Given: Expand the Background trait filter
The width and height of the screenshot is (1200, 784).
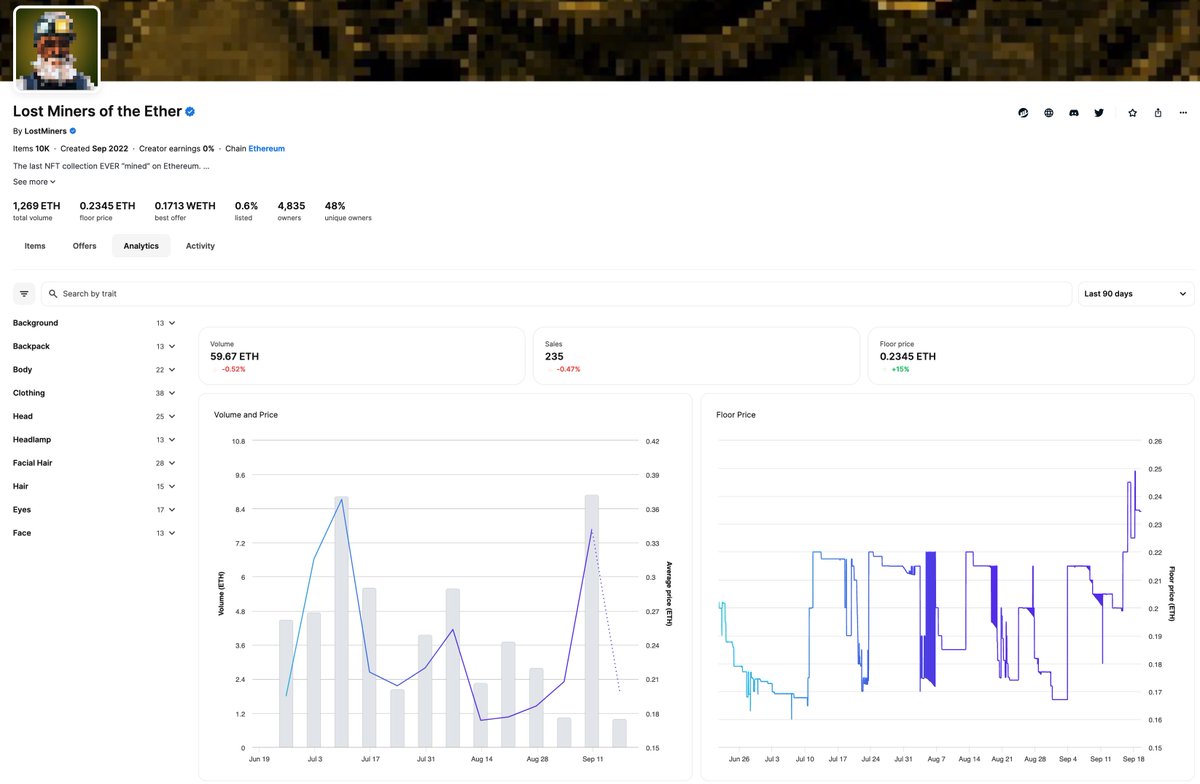Looking at the screenshot, I should click(94, 323).
